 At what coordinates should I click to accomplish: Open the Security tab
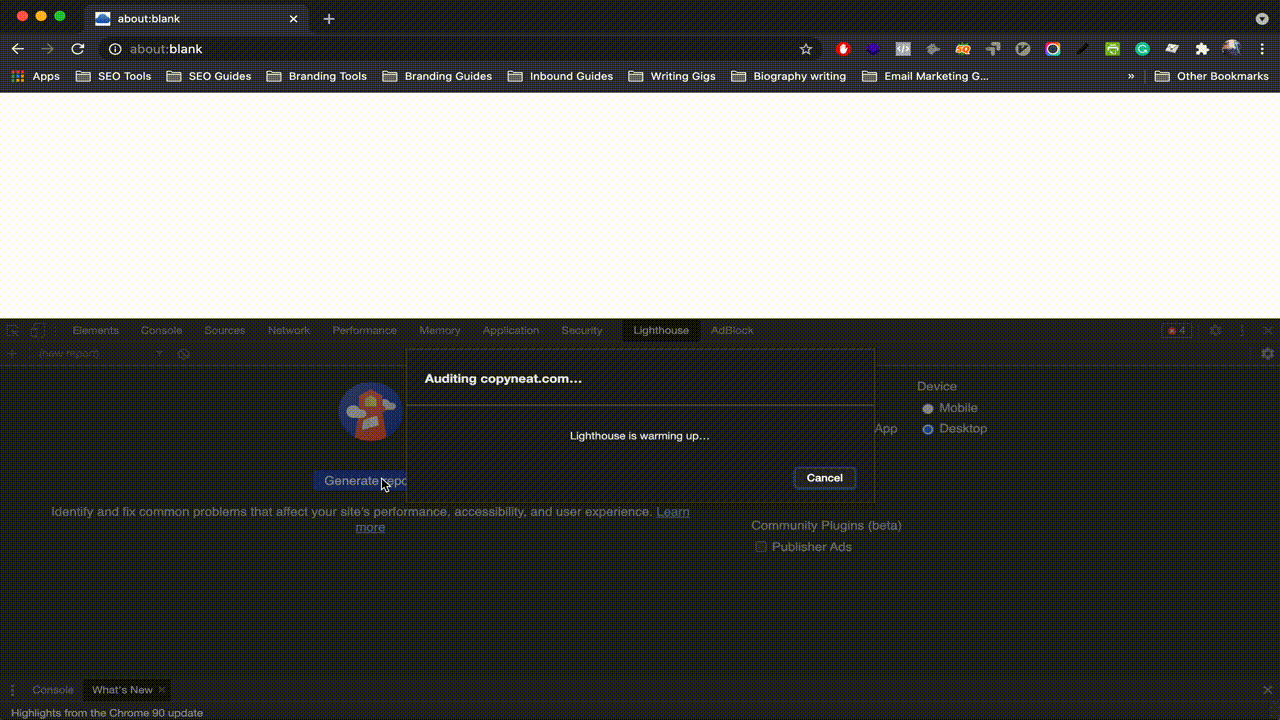[582, 331]
